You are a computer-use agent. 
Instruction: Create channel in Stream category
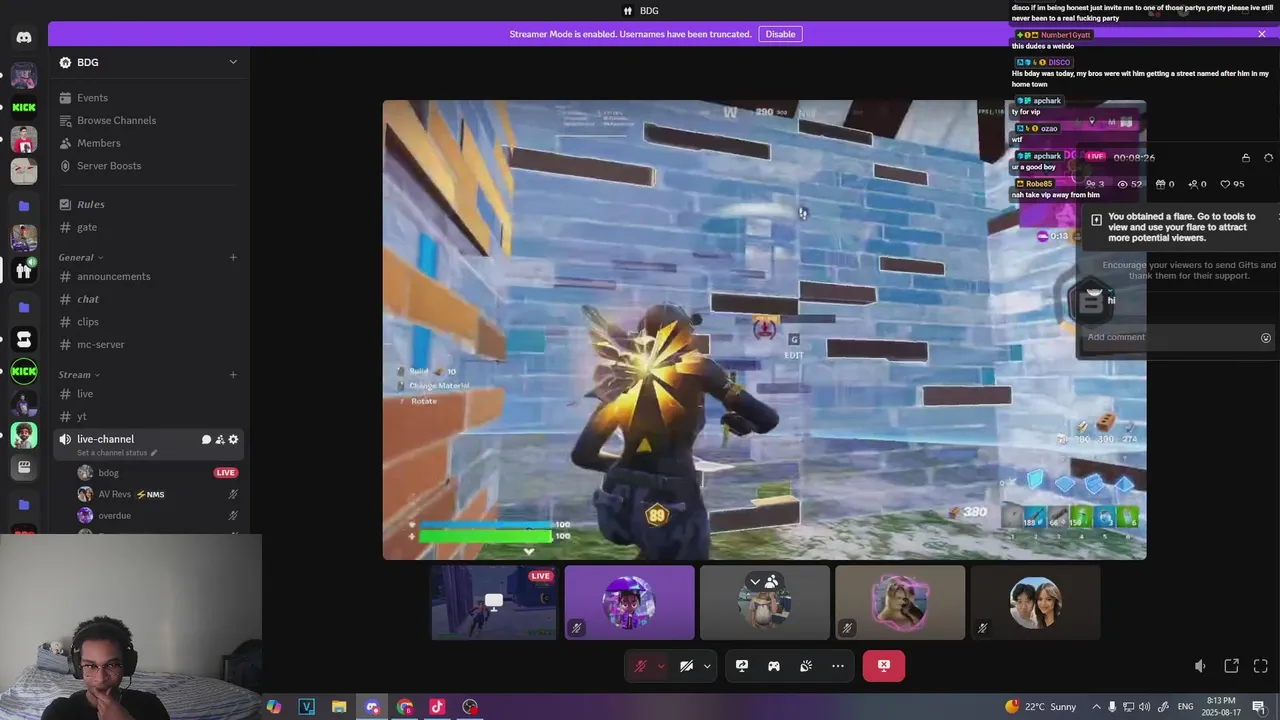(233, 375)
